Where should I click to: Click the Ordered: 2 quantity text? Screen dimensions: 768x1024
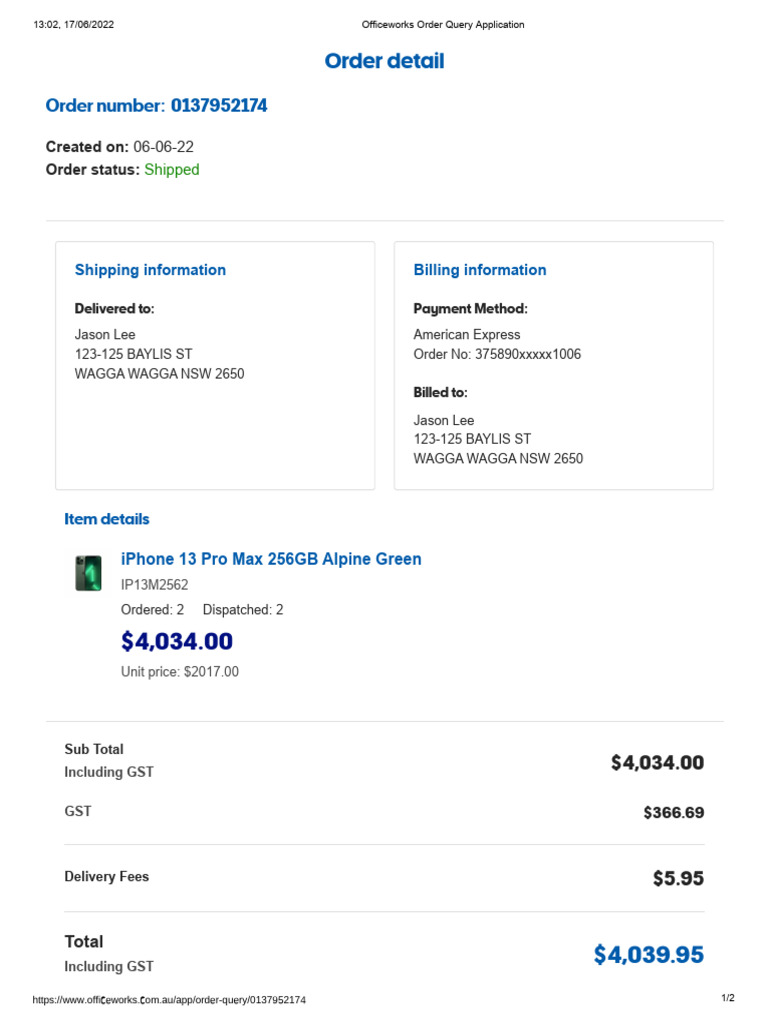point(152,609)
